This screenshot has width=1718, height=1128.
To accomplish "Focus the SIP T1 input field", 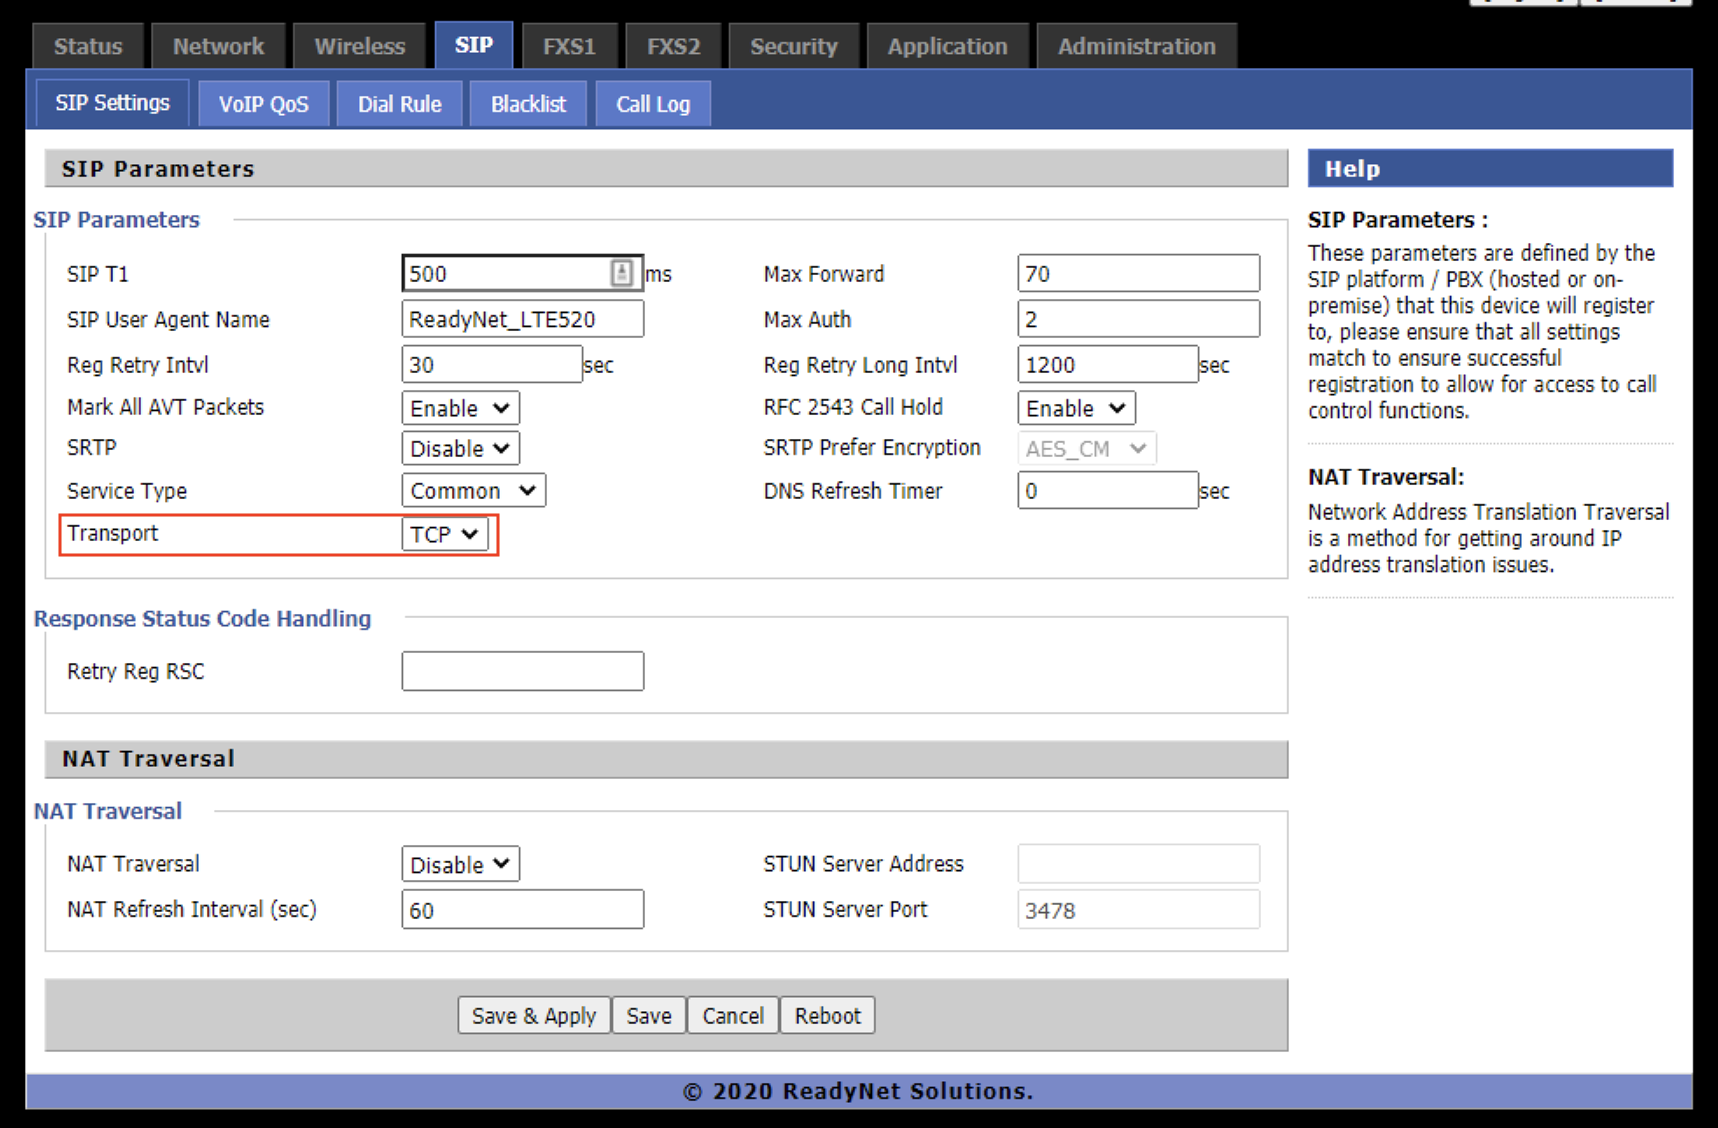I will point(522,273).
